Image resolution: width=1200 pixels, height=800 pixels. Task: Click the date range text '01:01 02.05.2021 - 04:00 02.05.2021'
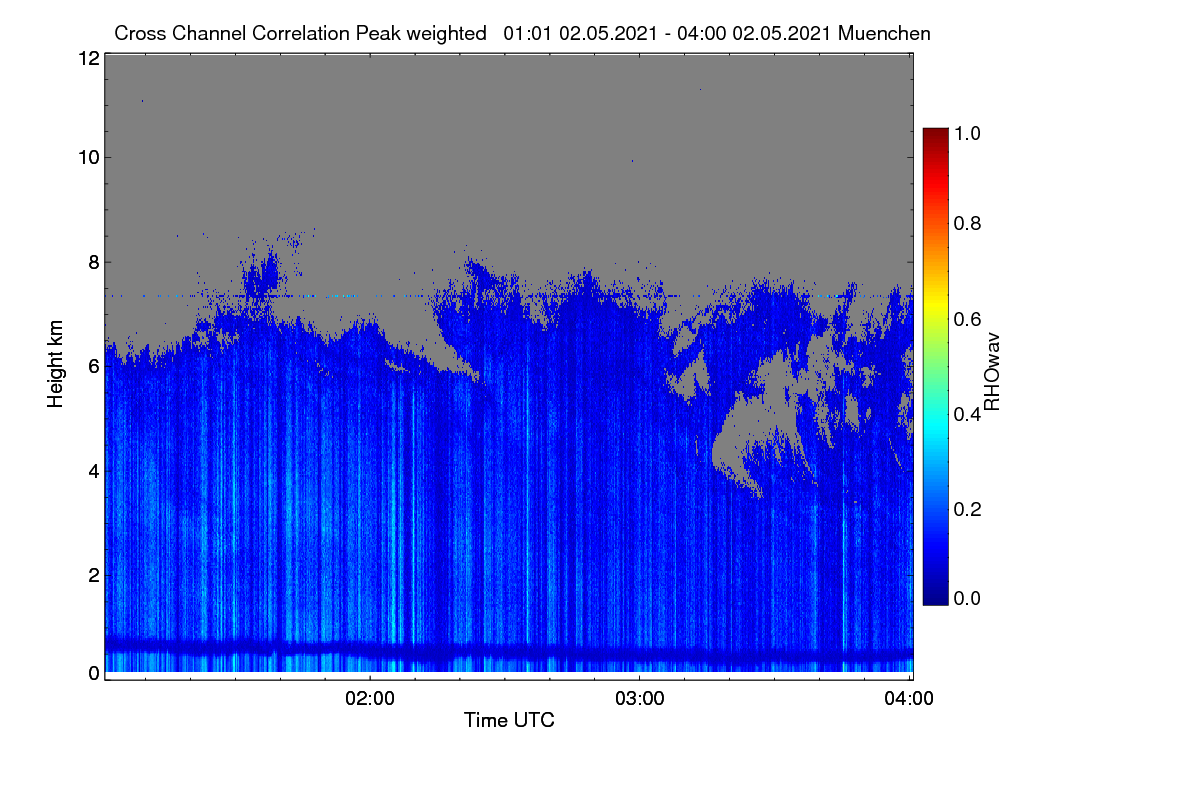coord(668,33)
